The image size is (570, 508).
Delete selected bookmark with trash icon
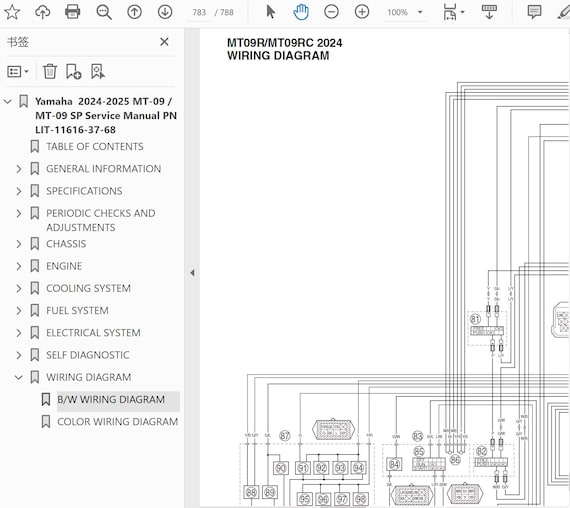50,71
